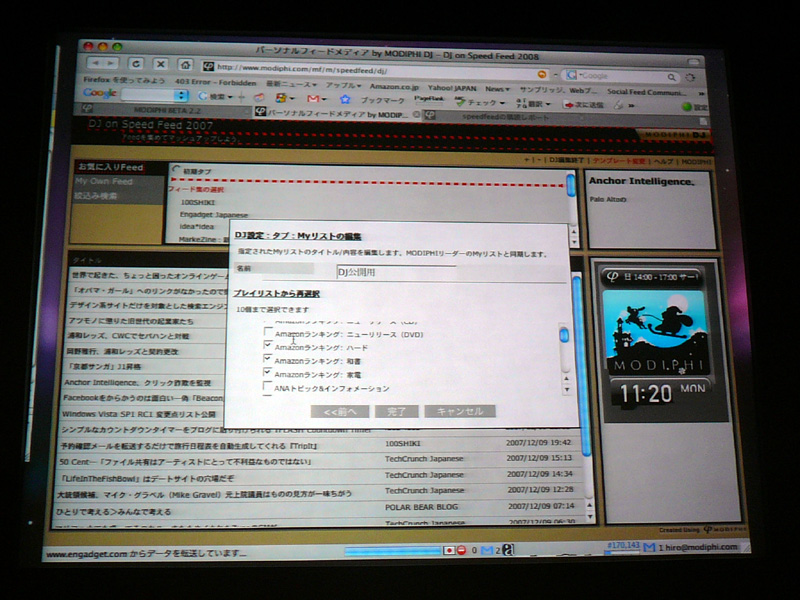Expand the Google toolbar overflow chevron
Image resolution: width=800 pixels, height=600 pixels.
632,106
